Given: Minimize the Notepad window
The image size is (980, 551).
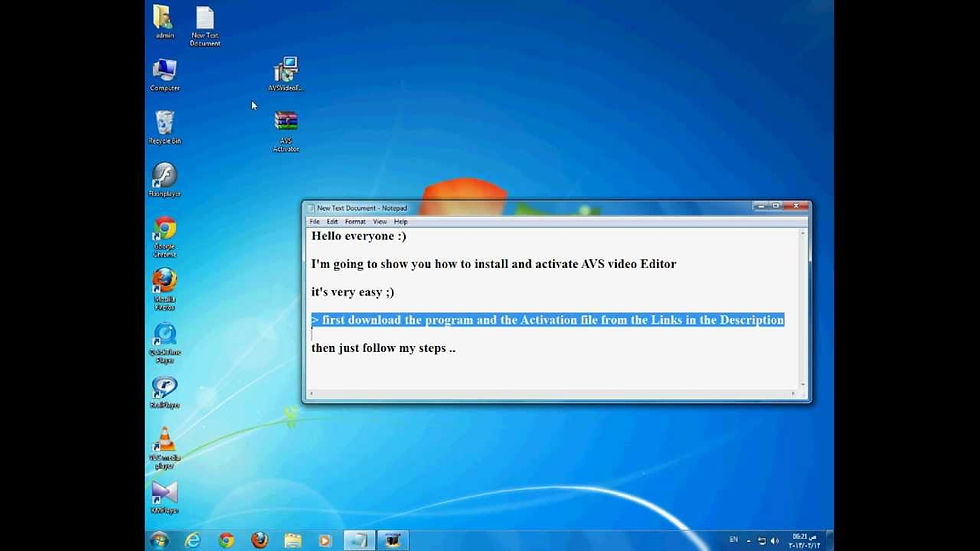Looking at the screenshot, I should point(761,206).
